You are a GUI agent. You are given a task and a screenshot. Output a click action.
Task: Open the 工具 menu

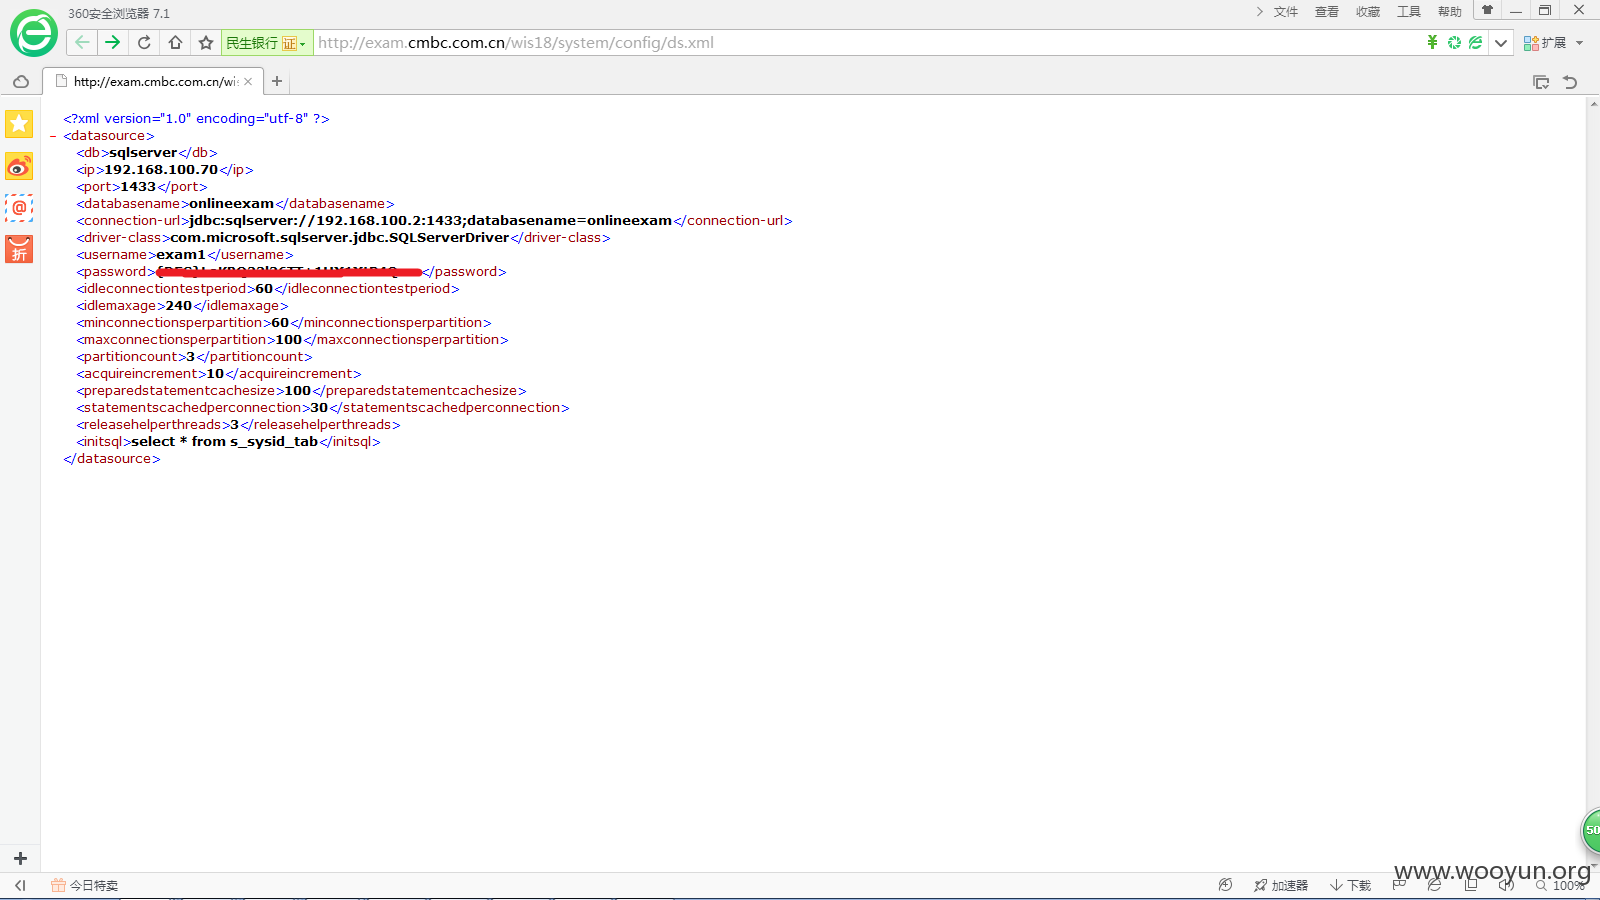coord(1409,12)
